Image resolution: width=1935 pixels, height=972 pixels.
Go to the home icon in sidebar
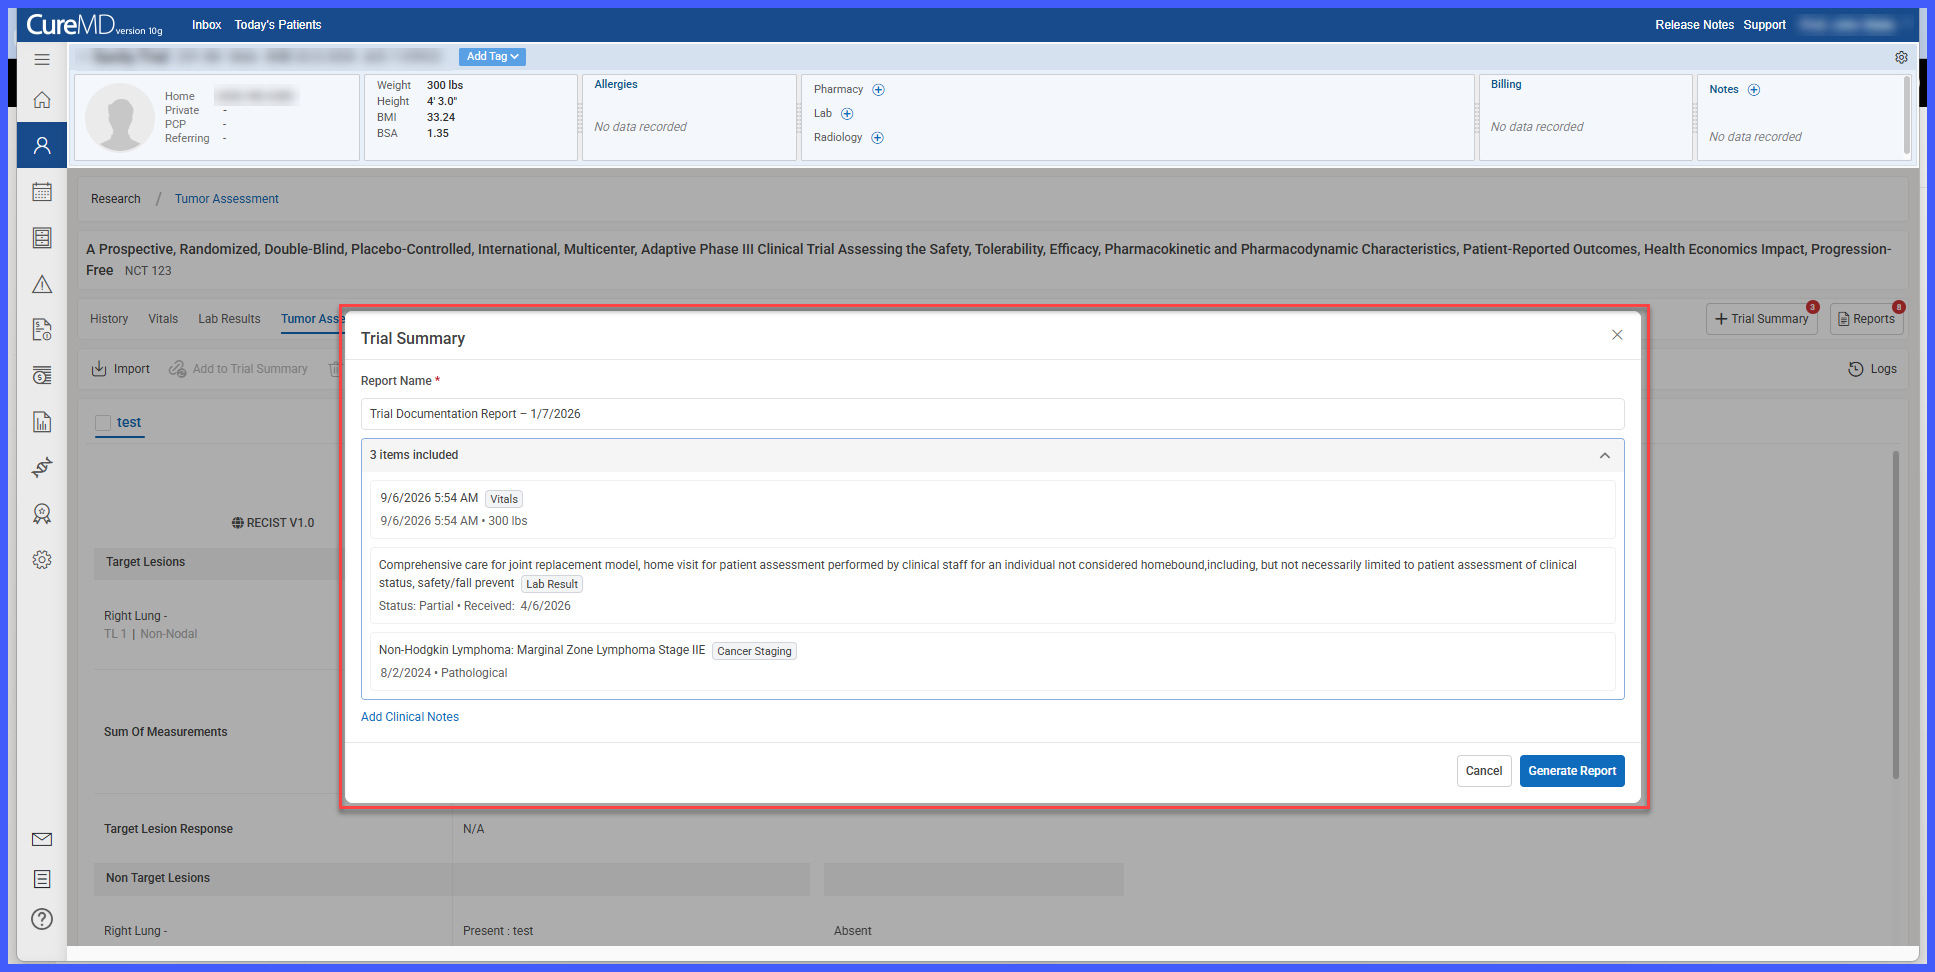pyautogui.click(x=42, y=100)
